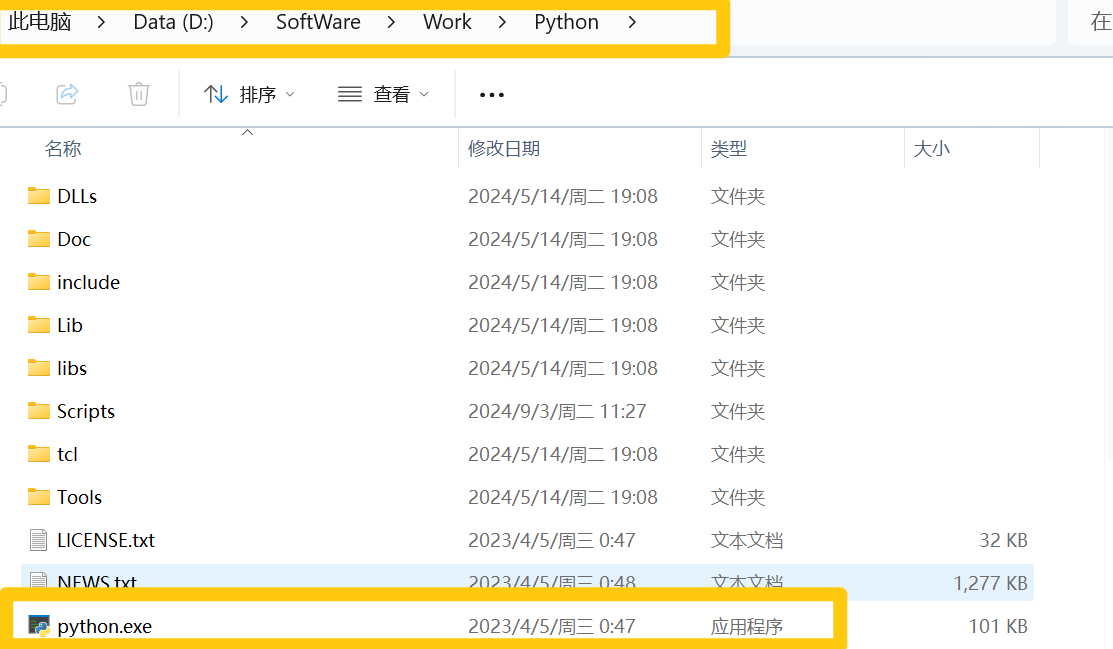This screenshot has width=1113, height=649.
Task: Navigate to Work in the address path
Action: (447, 22)
